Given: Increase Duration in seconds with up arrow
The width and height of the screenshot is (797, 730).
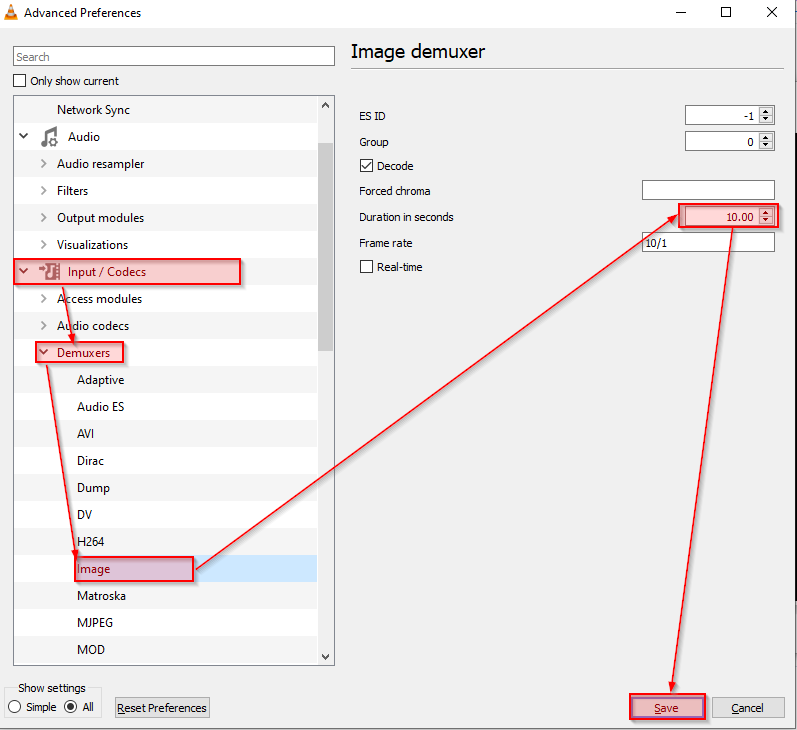Looking at the screenshot, I should coord(766,213).
